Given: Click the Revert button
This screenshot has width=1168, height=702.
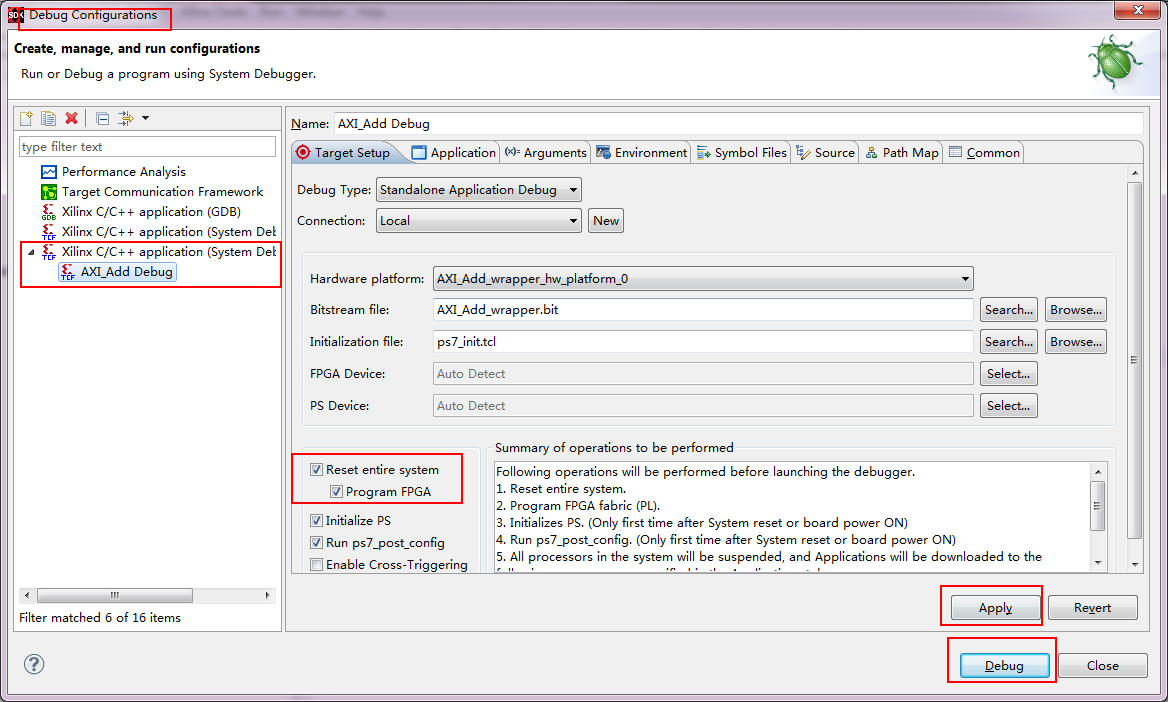Looking at the screenshot, I should 1092,608.
